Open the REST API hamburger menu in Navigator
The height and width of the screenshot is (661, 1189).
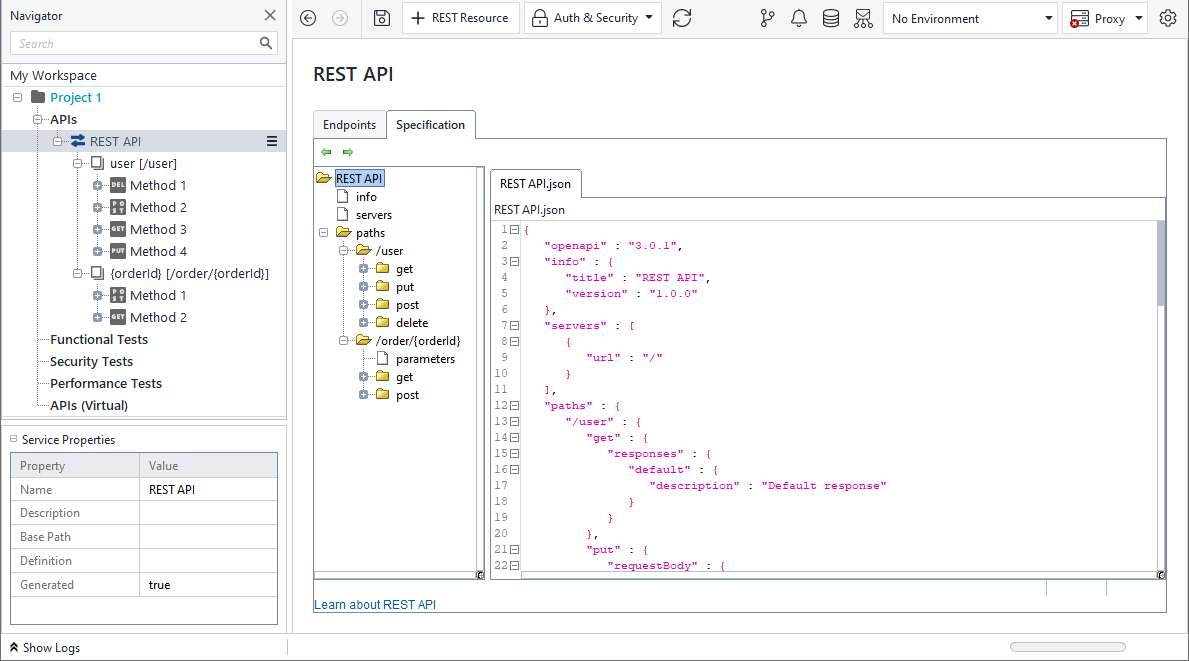tap(271, 141)
